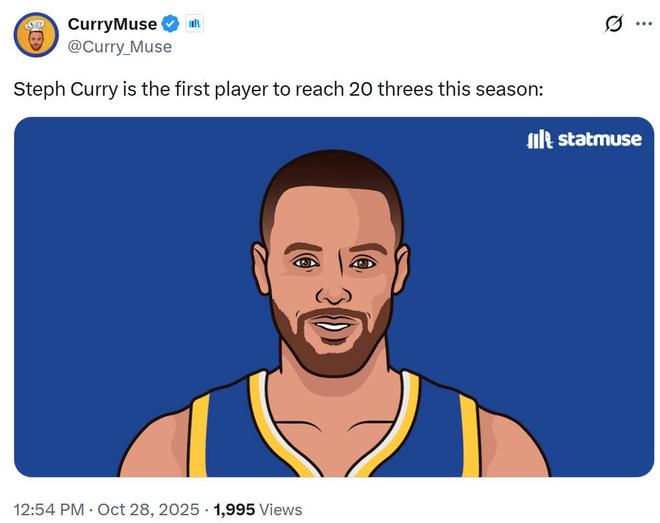
Task: Click the blue verified checkmark badge
Action: point(171,24)
